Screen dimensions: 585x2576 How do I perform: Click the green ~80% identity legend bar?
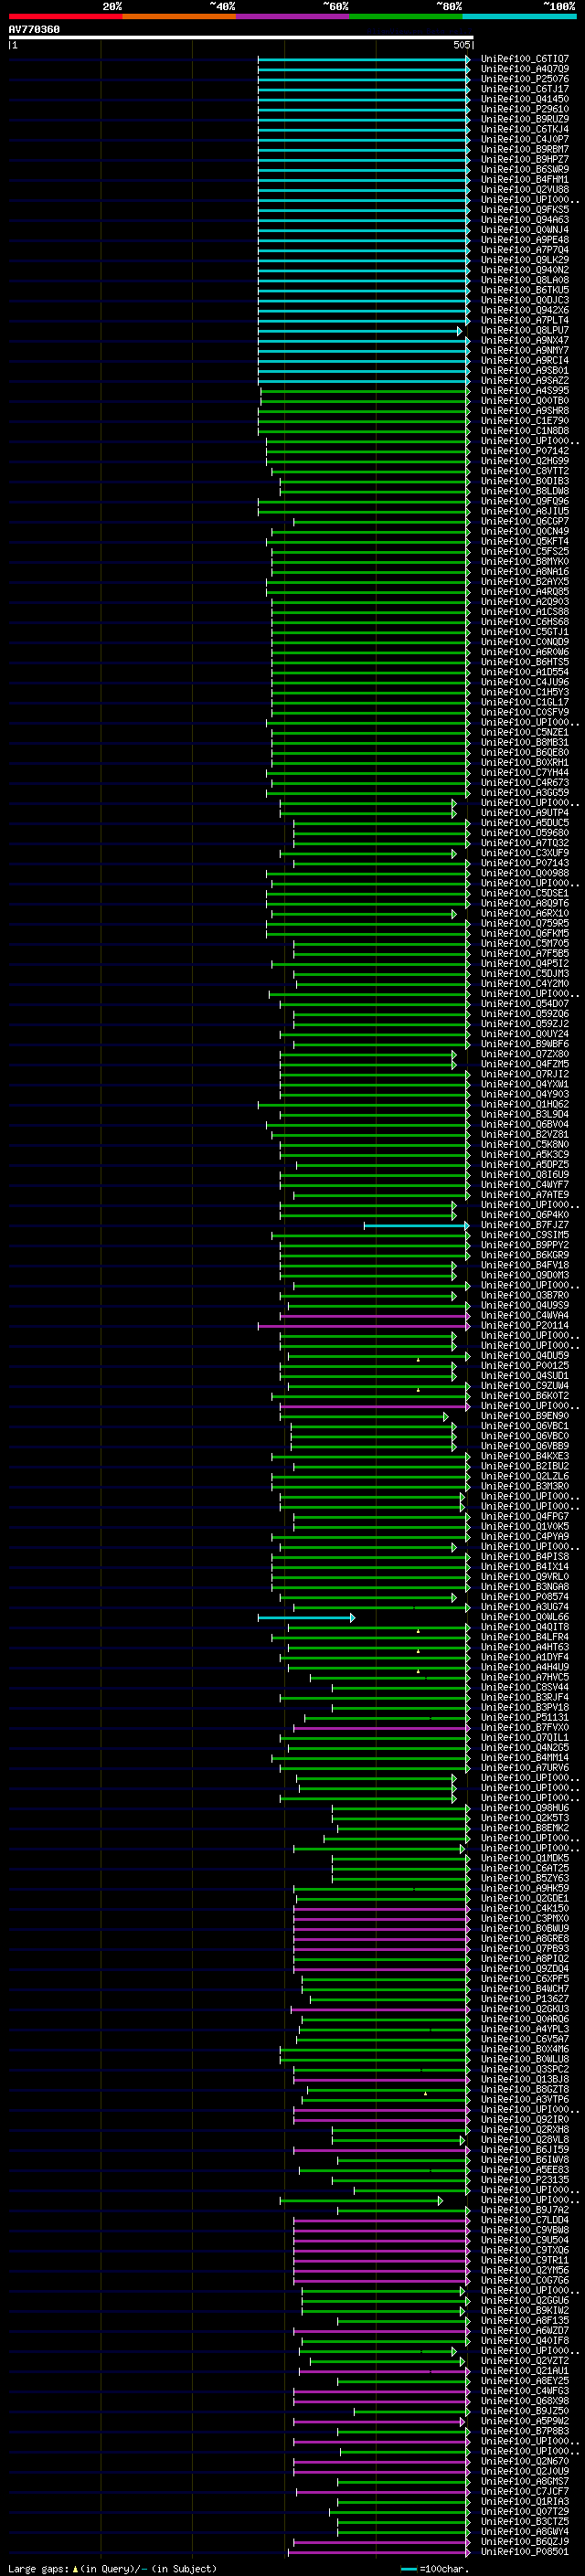pyautogui.click(x=406, y=16)
